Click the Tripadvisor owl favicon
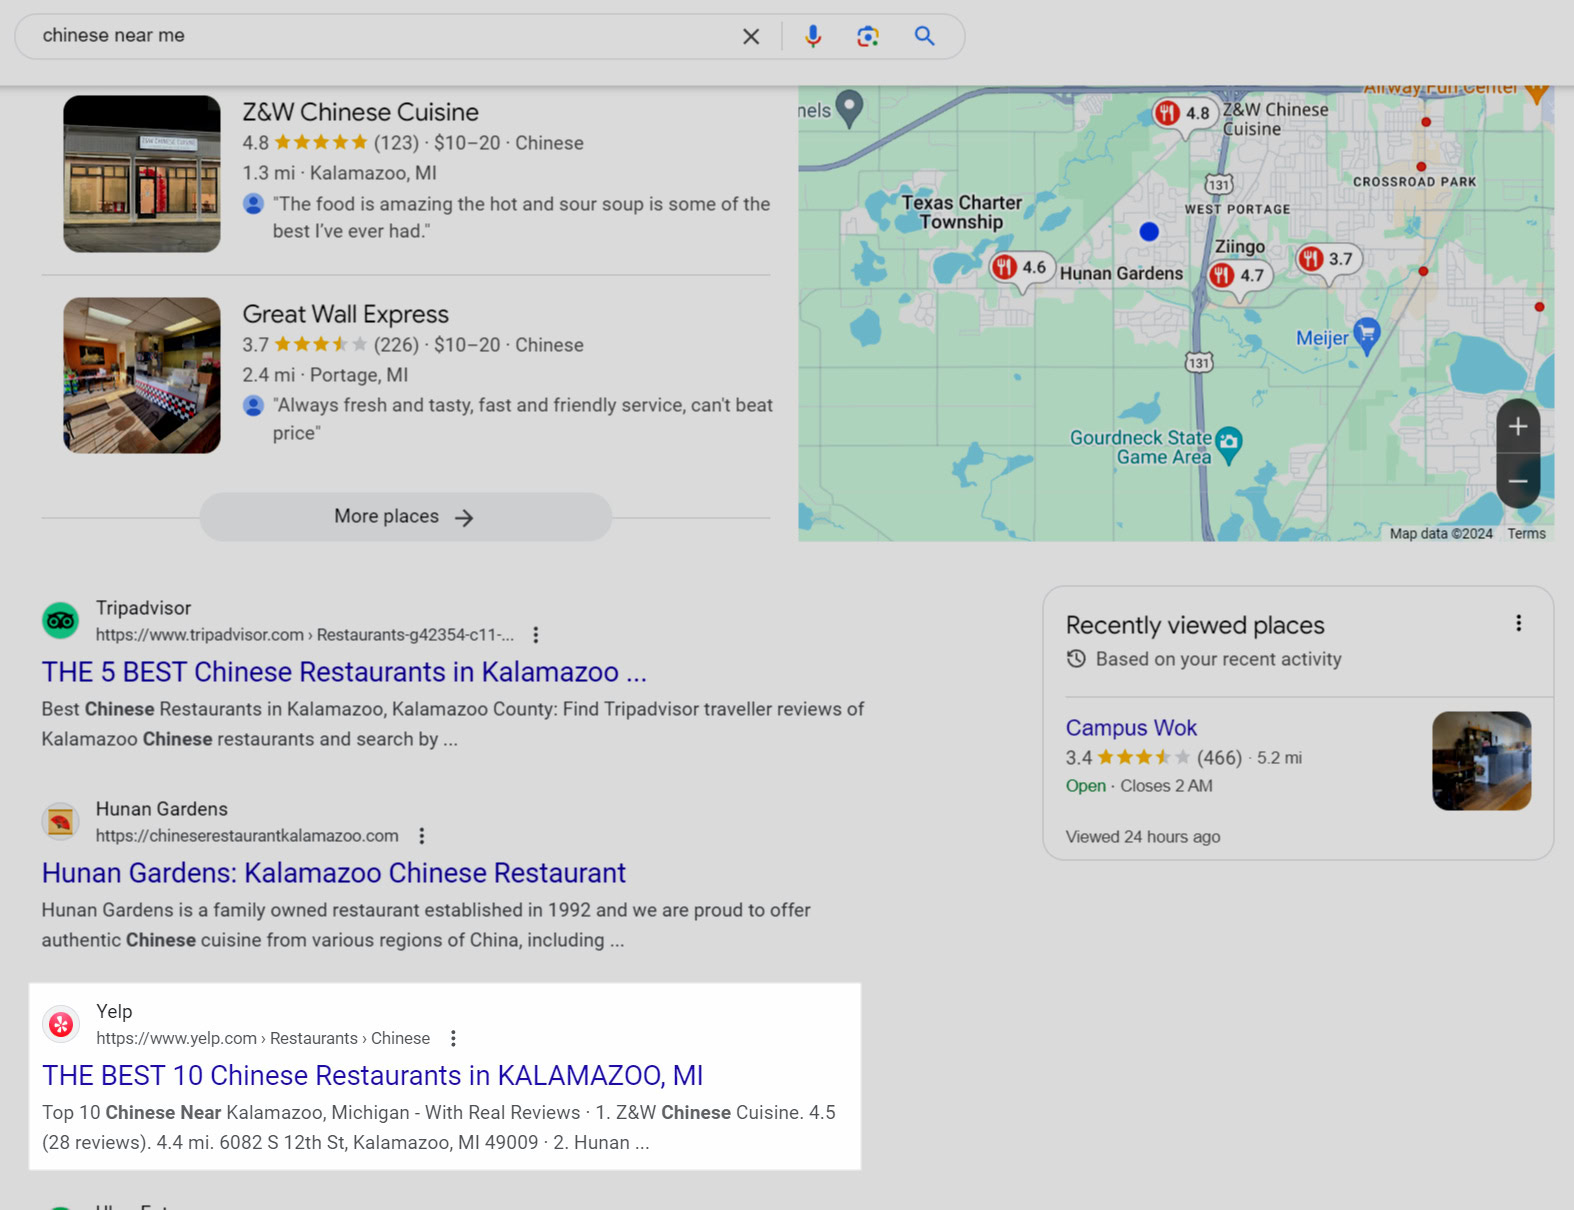1574x1210 pixels. click(61, 621)
